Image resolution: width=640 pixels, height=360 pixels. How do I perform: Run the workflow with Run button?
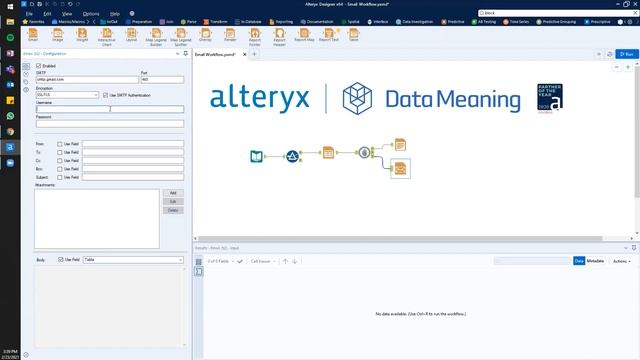tap(627, 54)
